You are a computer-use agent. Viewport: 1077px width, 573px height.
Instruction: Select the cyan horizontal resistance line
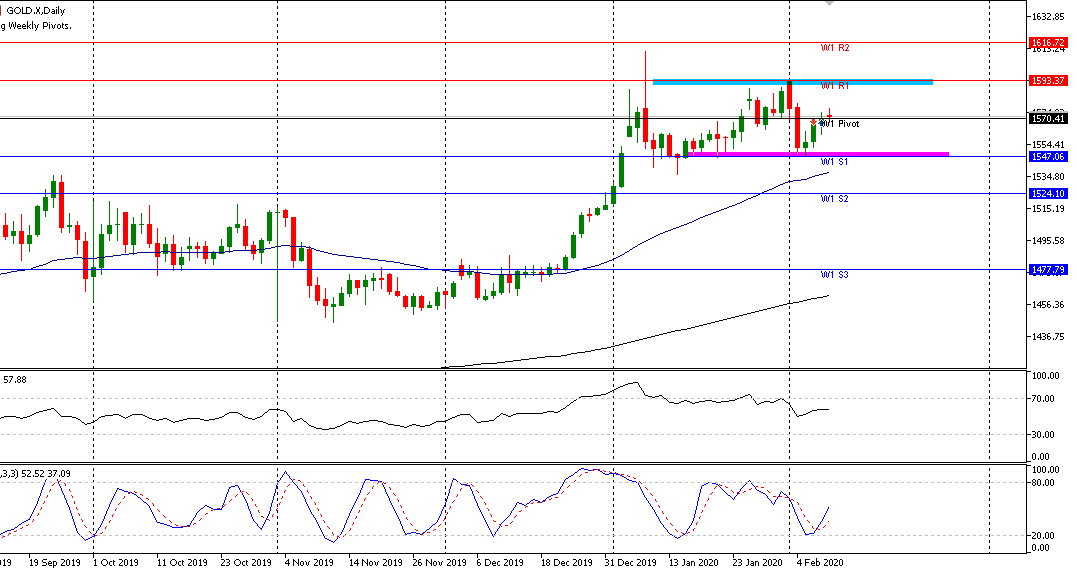point(791,82)
